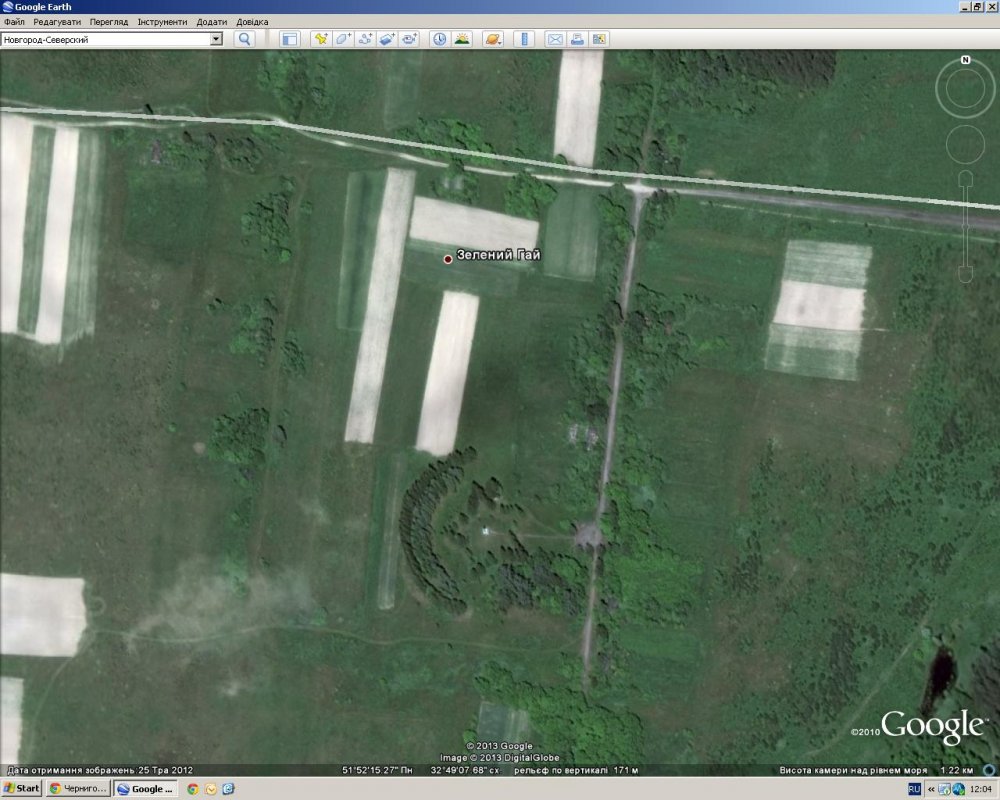Open the Перегляд menu
Screen dimensions: 1000x800
click(109, 22)
